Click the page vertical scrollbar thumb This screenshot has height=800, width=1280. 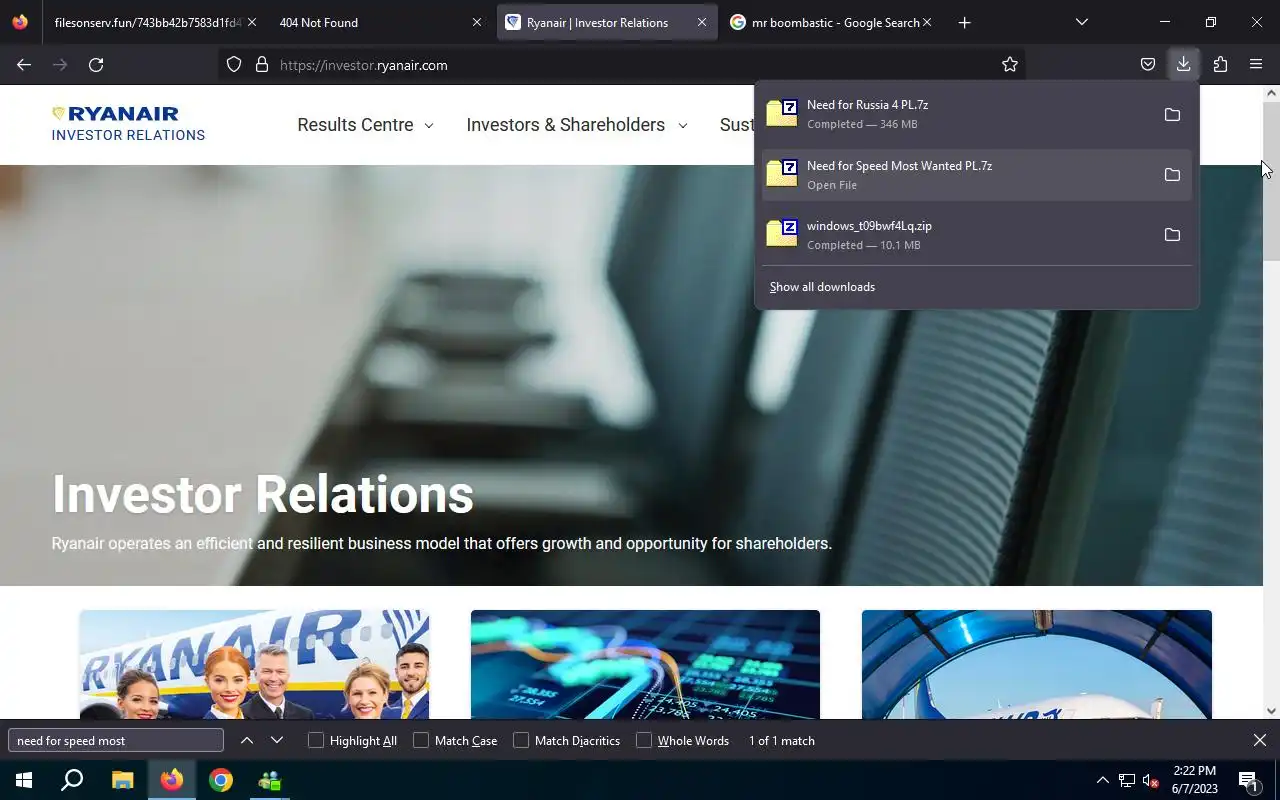click(1271, 180)
